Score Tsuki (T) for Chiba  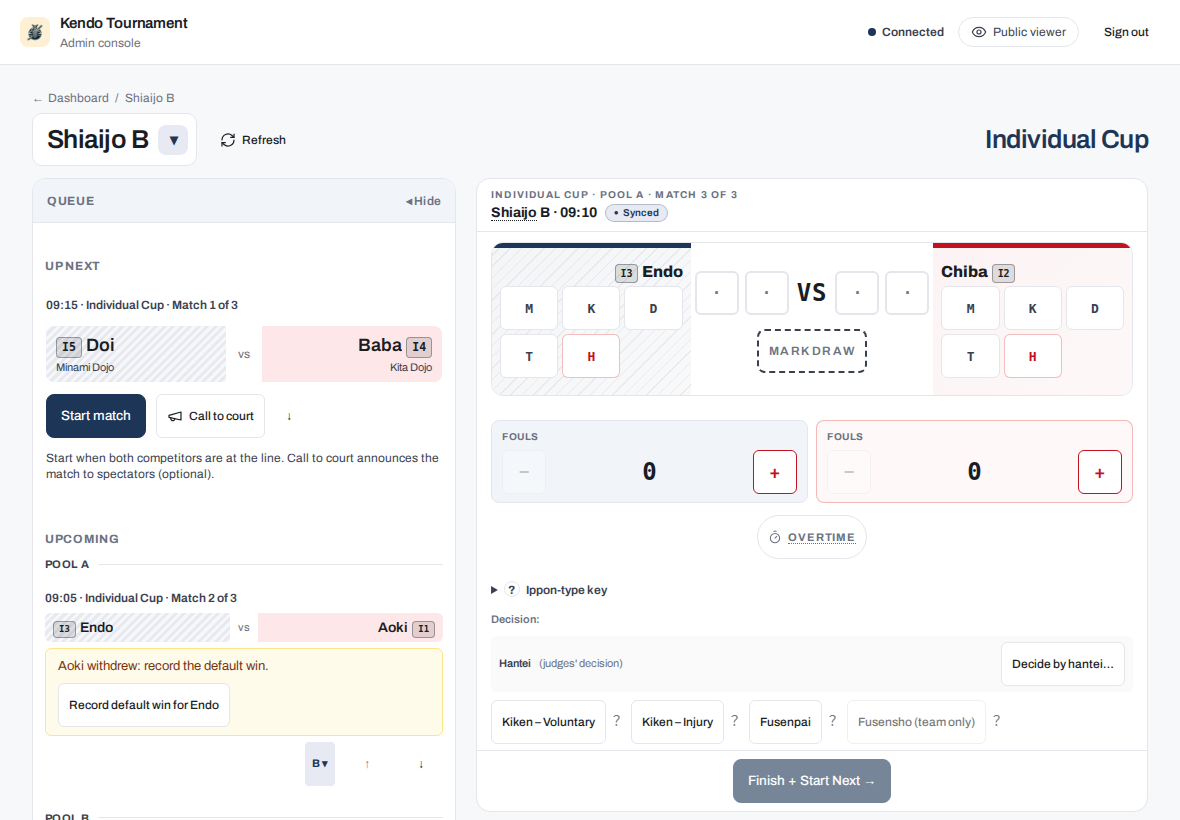tap(971, 356)
